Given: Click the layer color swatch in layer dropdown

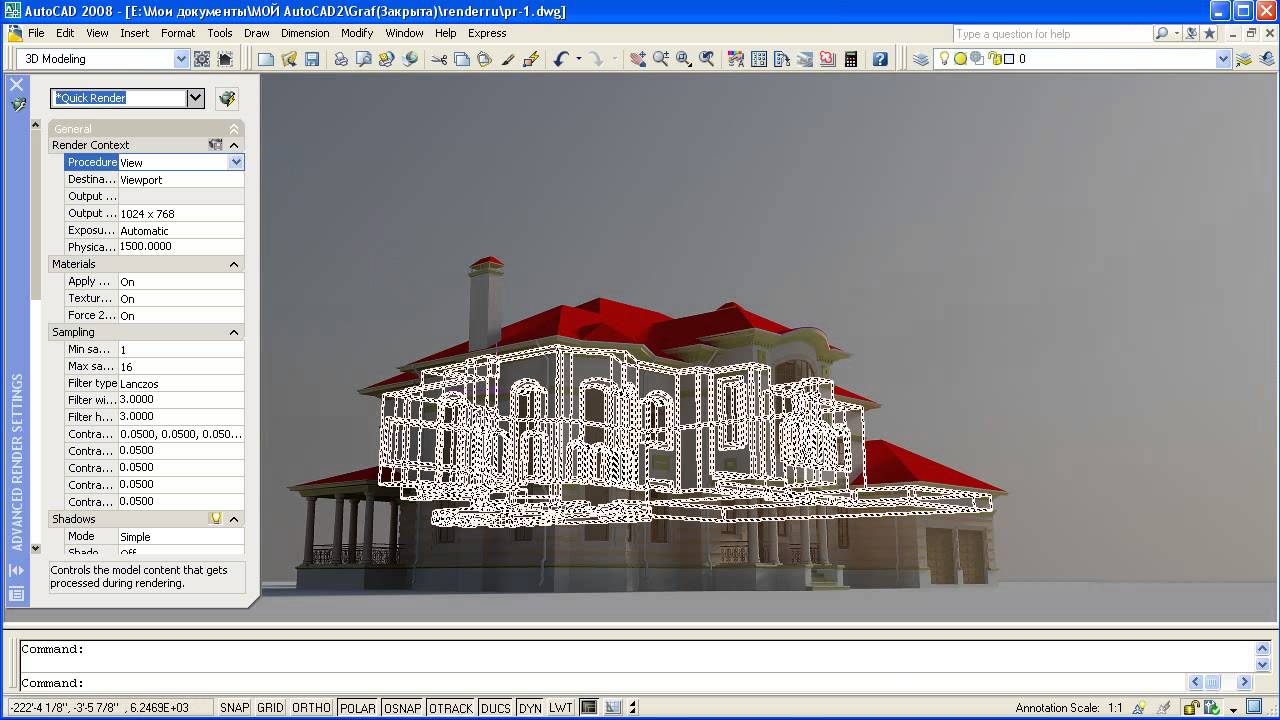Looking at the screenshot, I should pyautogui.click(x=1009, y=59).
